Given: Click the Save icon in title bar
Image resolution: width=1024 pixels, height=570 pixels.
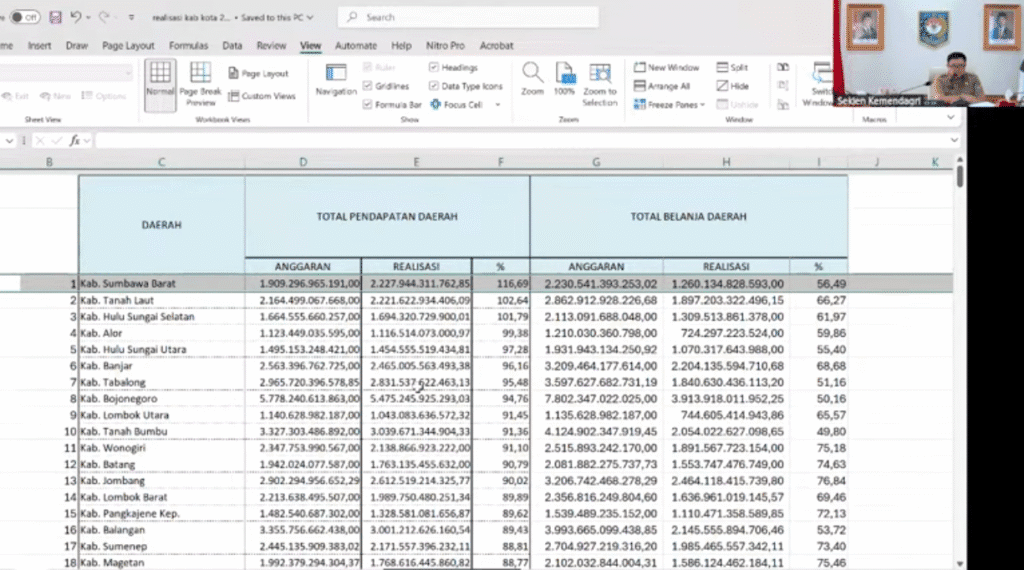Looking at the screenshot, I should pos(55,18).
